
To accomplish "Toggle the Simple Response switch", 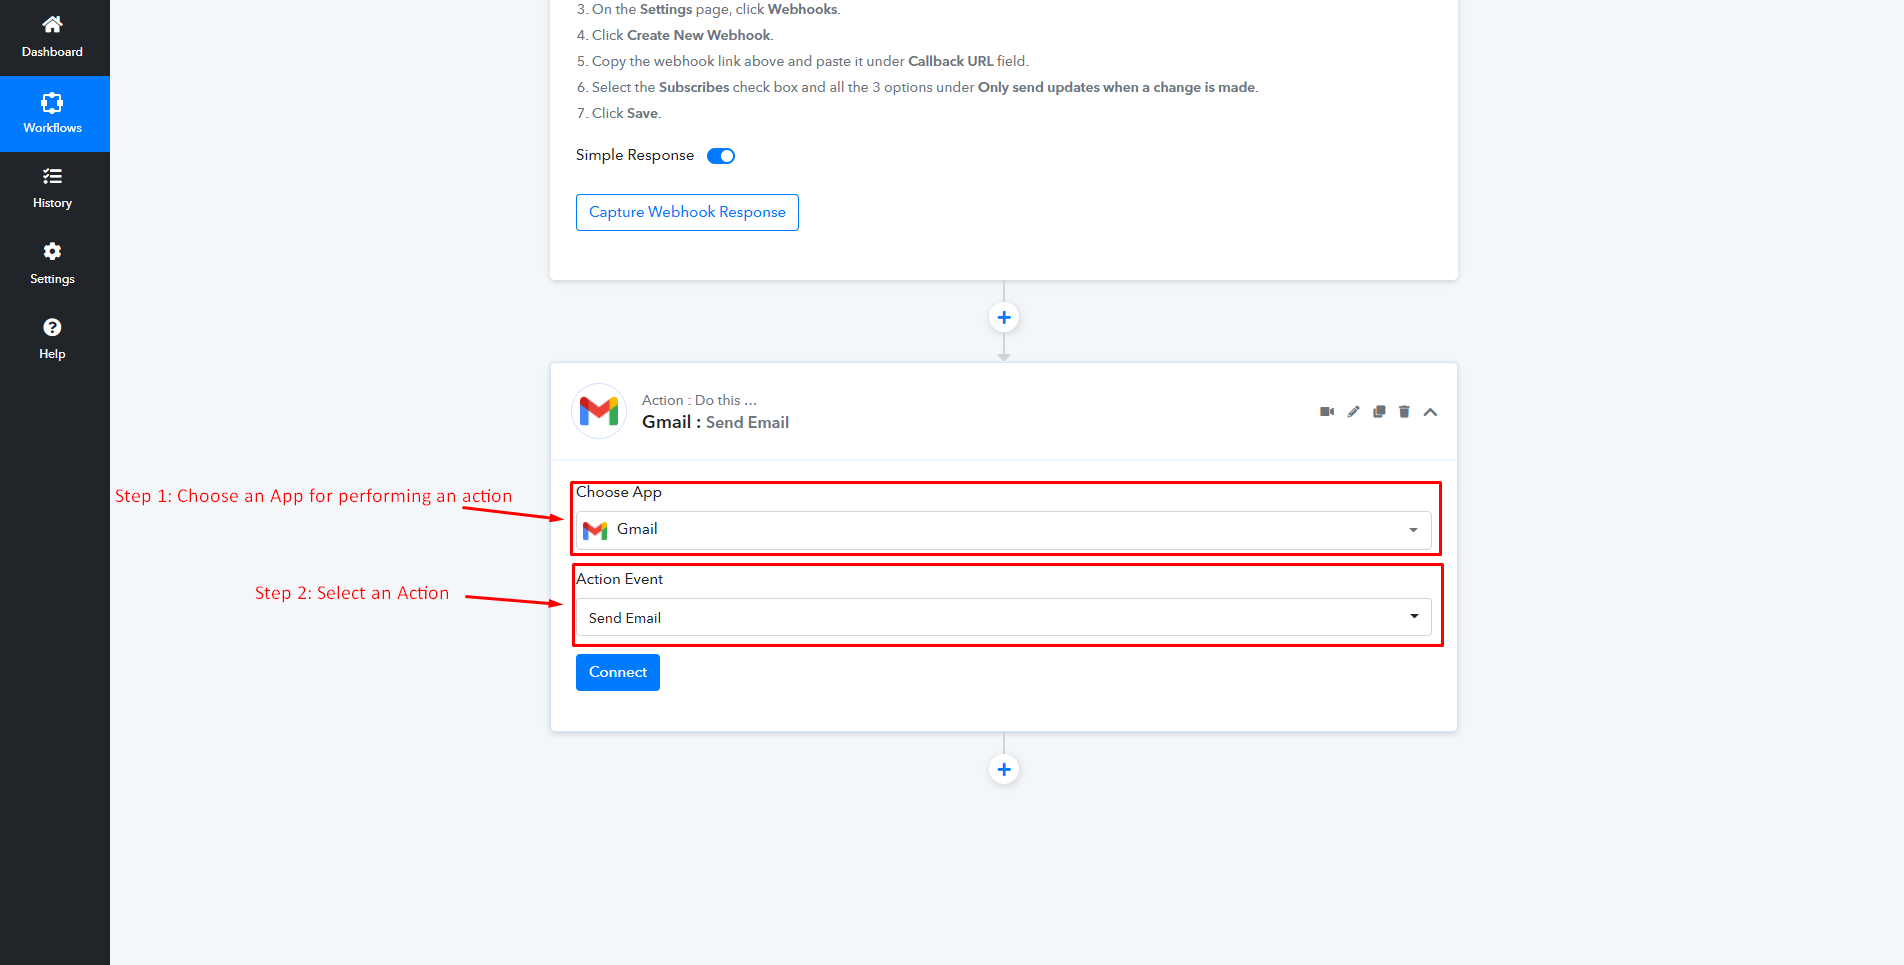I will click(x=721, y=156).
